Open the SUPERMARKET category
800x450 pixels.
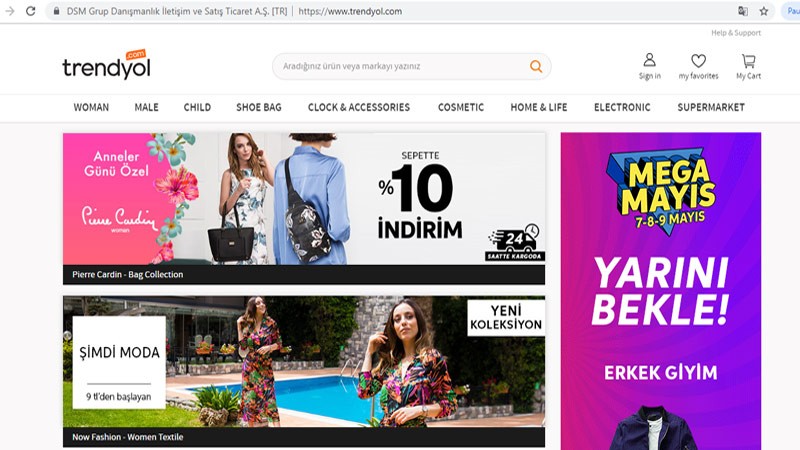pos(711,107)
